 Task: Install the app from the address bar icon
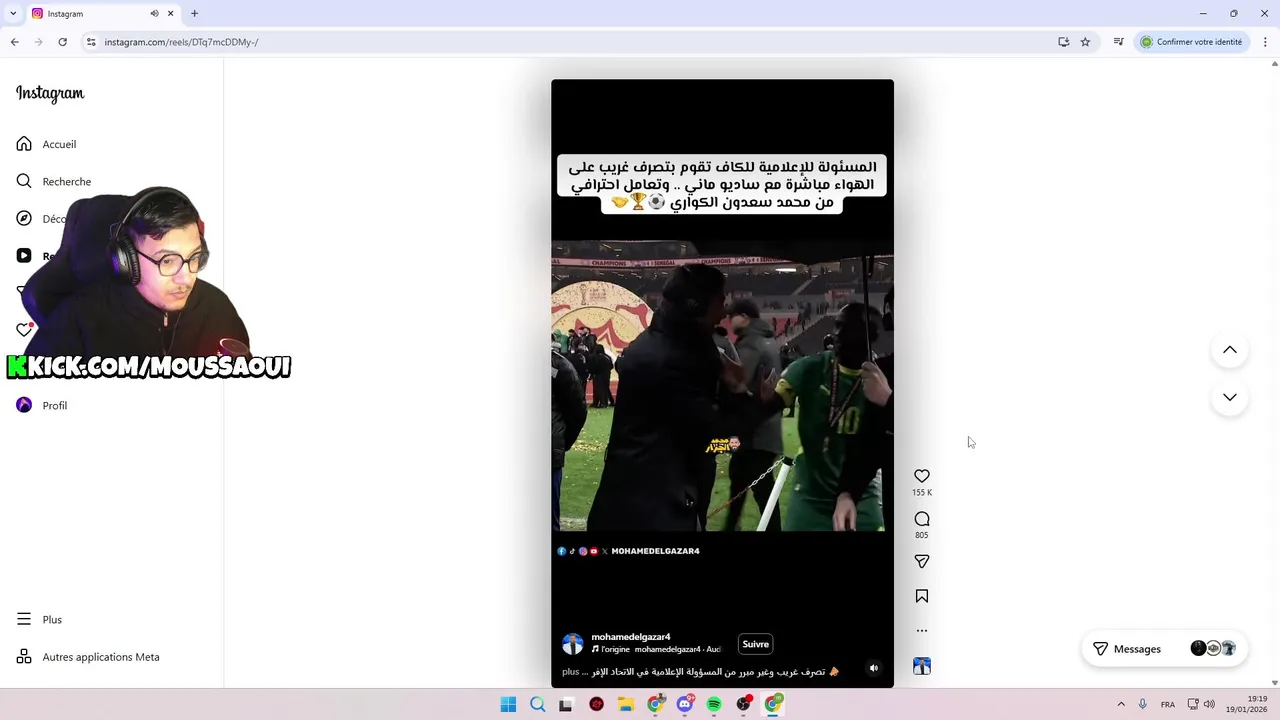(1064, 42)
